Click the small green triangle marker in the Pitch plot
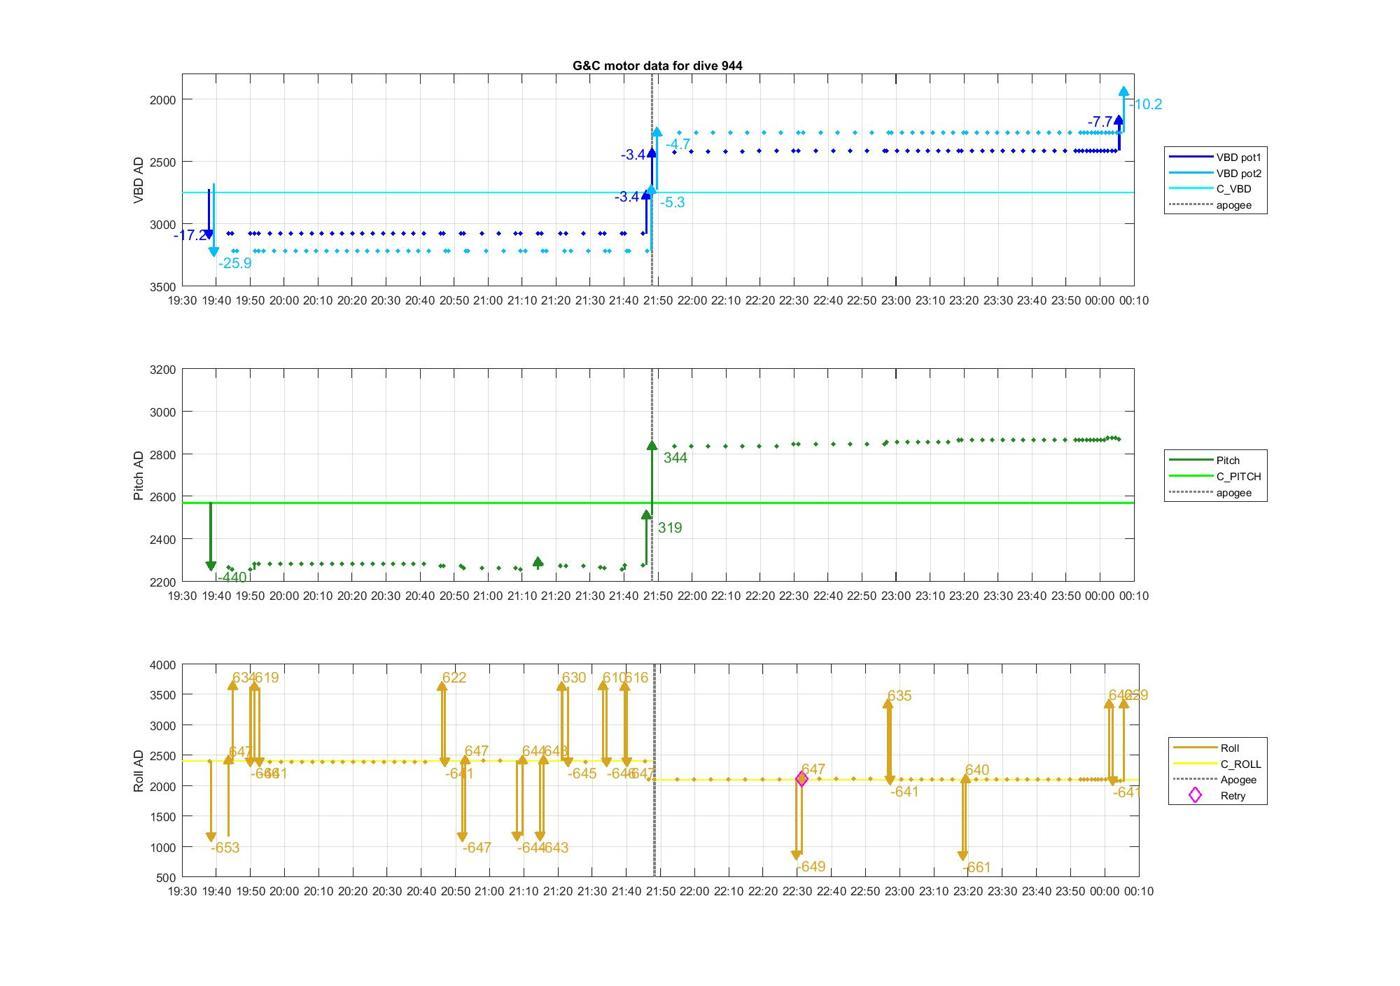Viewport: 1400px width, 986px height. [538, 563]
